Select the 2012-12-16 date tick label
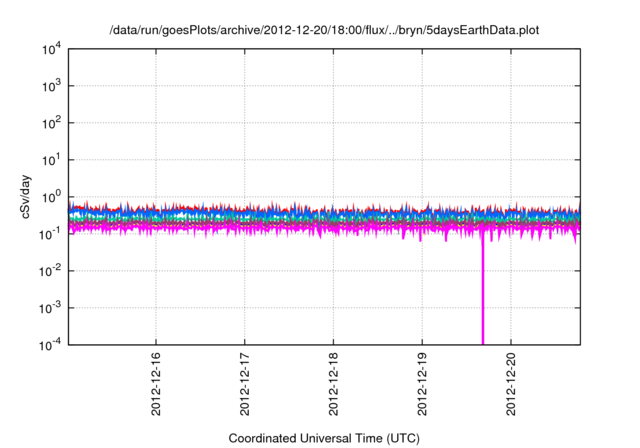 coord(156,384)
